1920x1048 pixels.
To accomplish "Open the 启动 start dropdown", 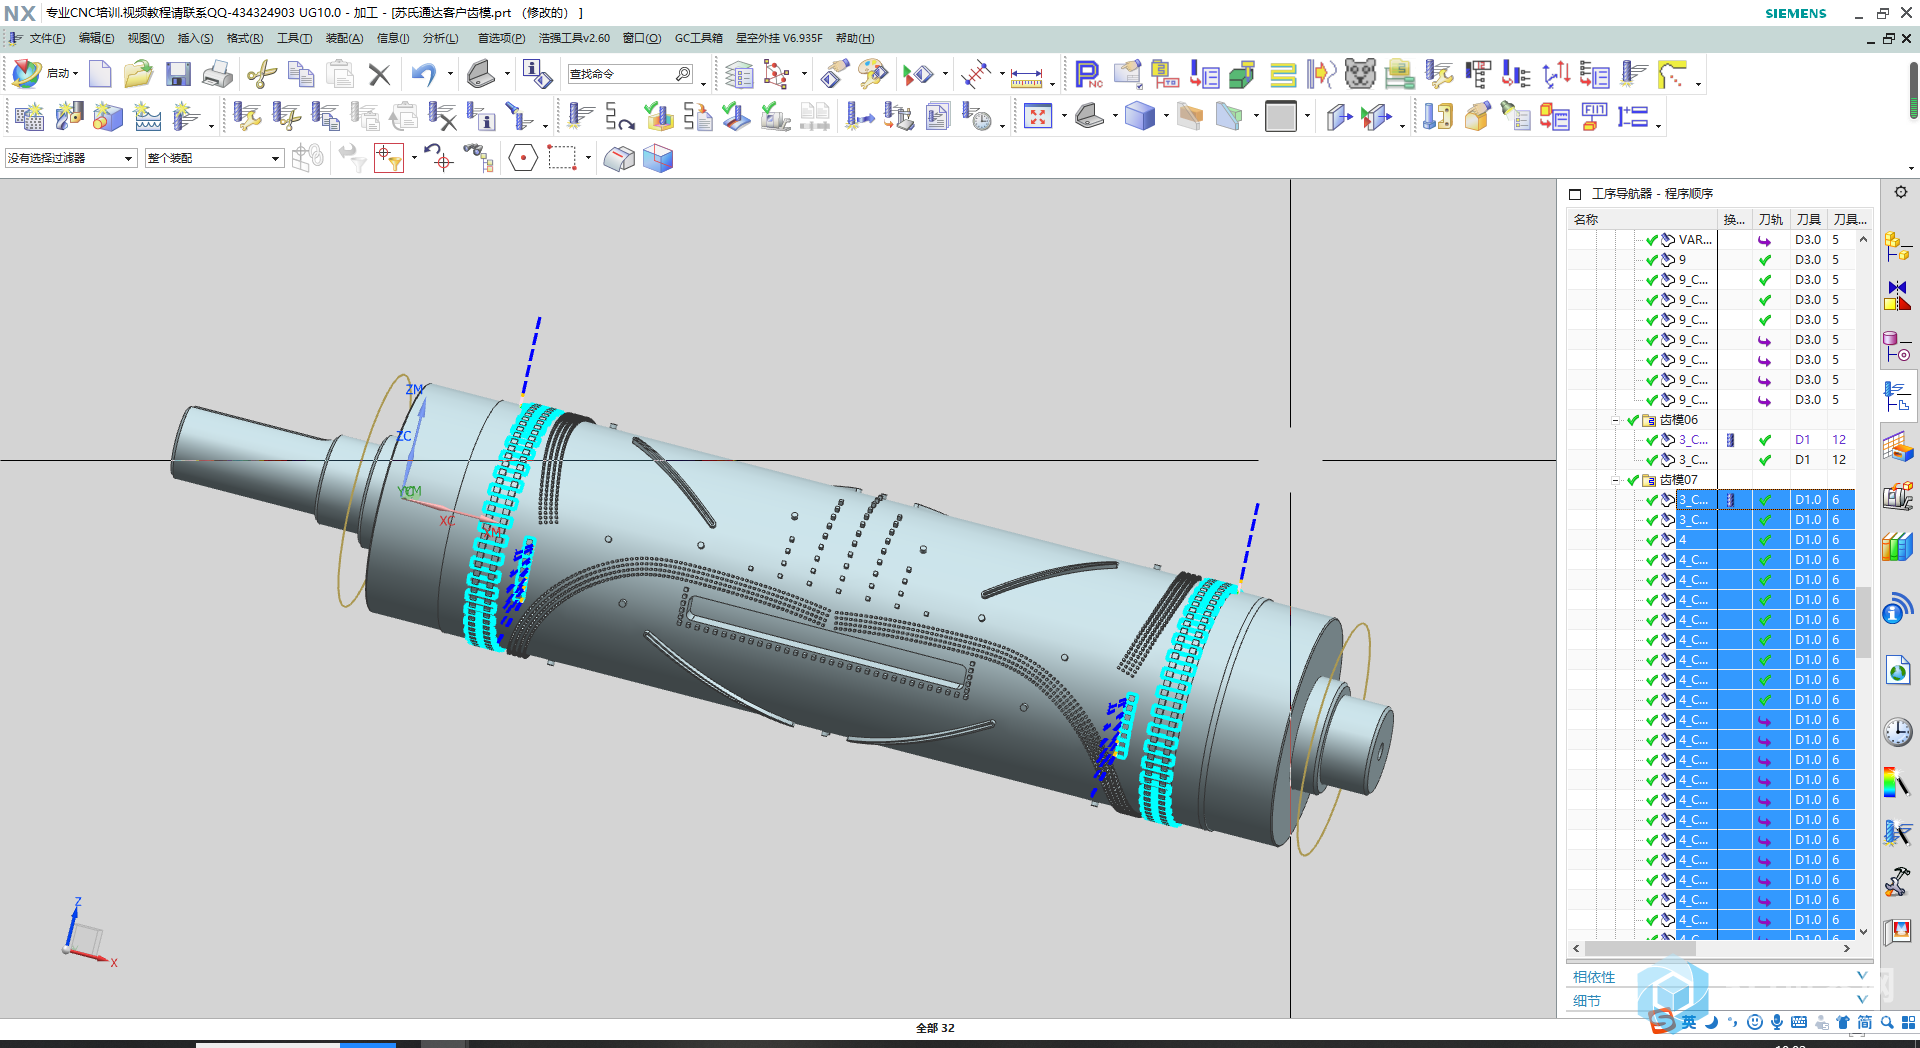I will pos(62,74).
